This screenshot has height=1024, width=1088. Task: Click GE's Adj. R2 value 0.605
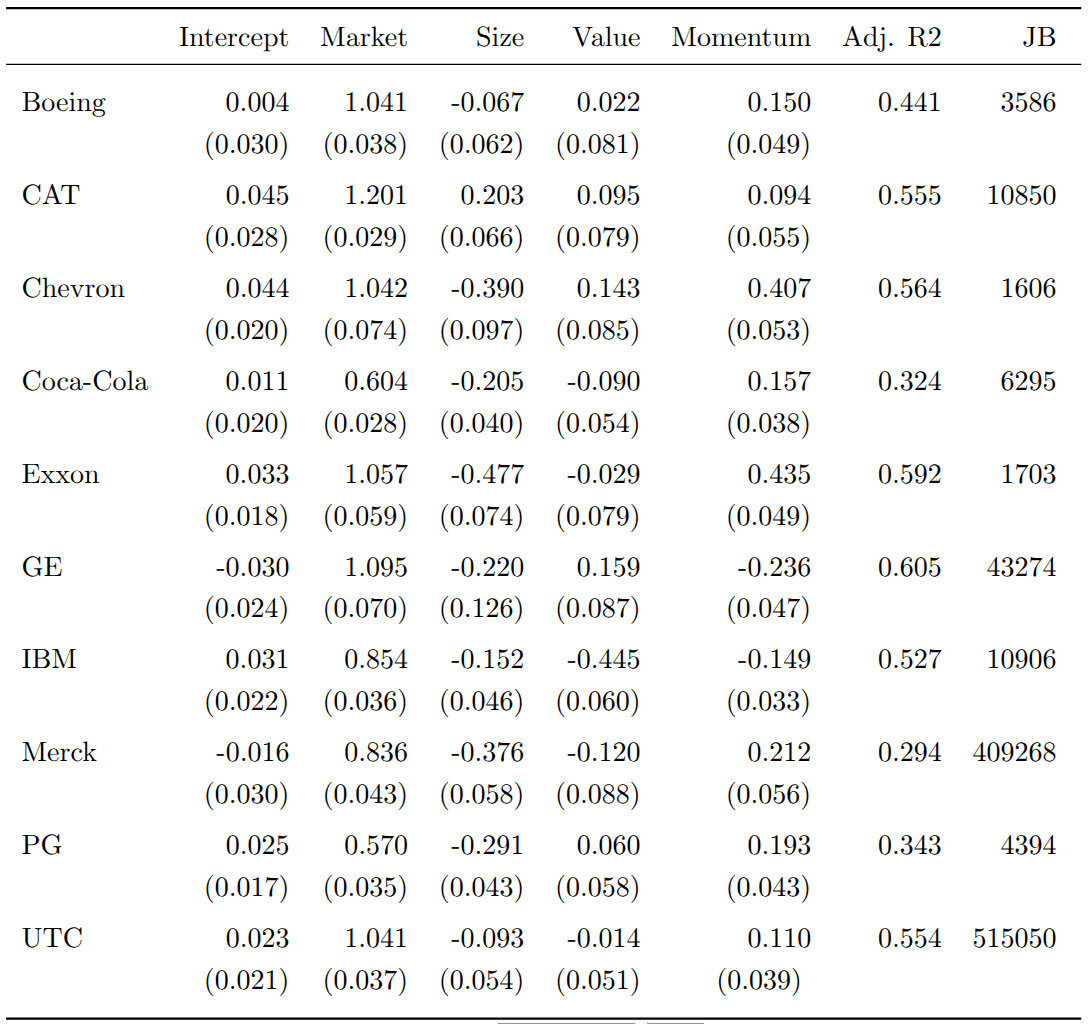(909, 567)
